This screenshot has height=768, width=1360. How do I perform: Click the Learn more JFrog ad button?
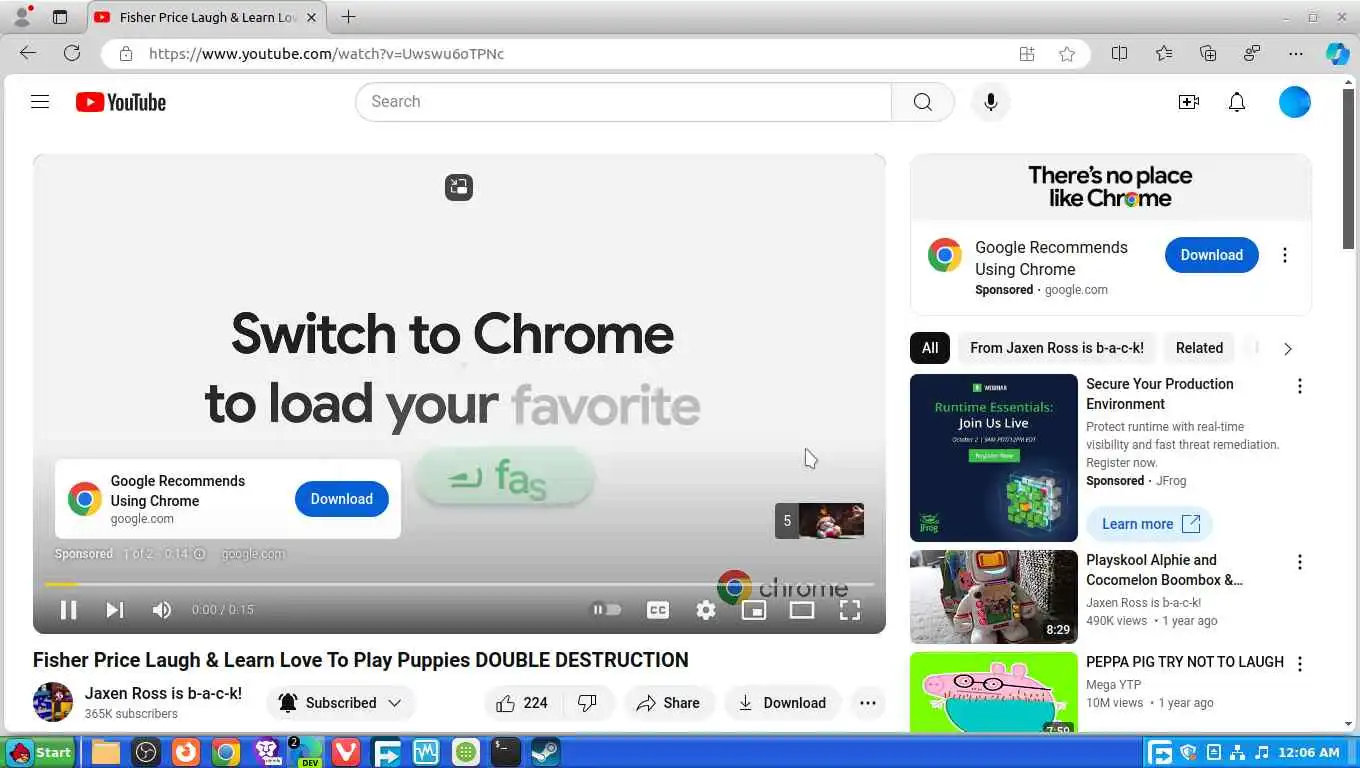pyautogui.click(x=1150, y=524)
